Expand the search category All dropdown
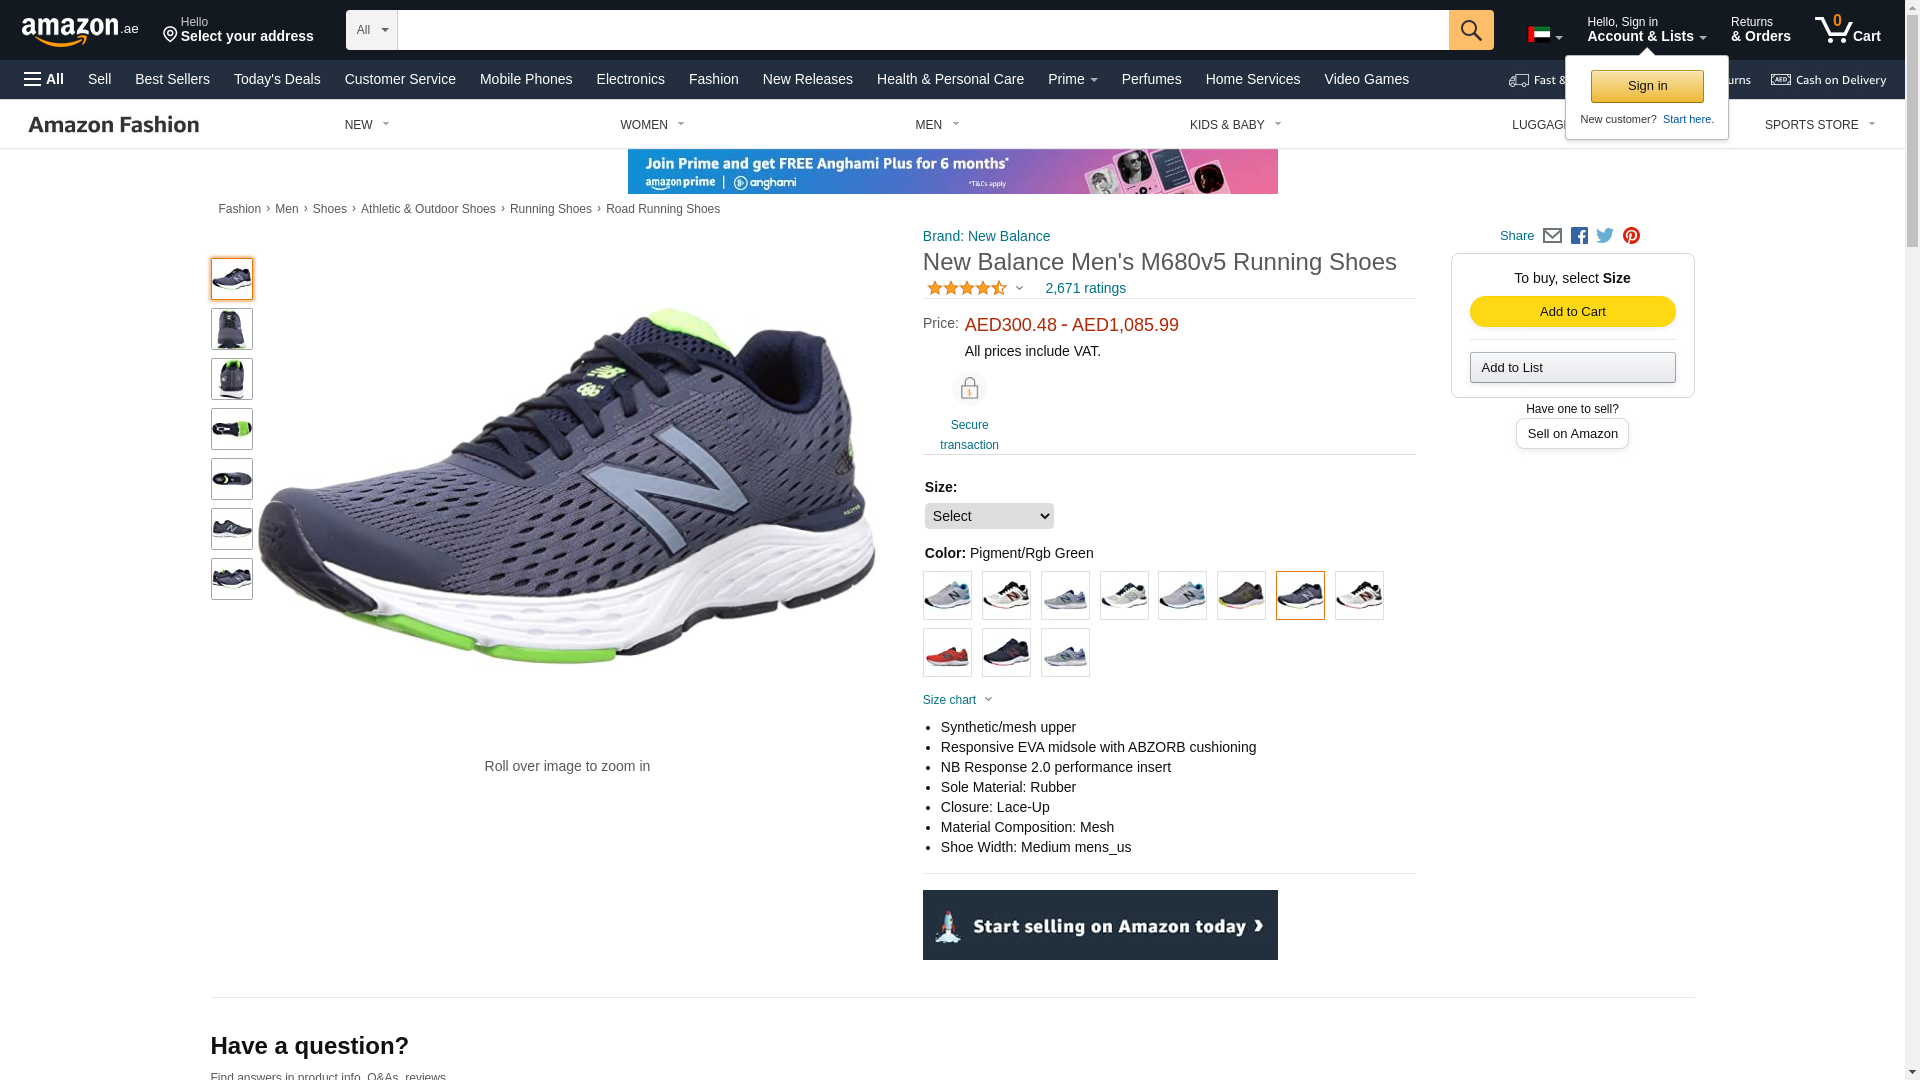 (x=372, y=30)
